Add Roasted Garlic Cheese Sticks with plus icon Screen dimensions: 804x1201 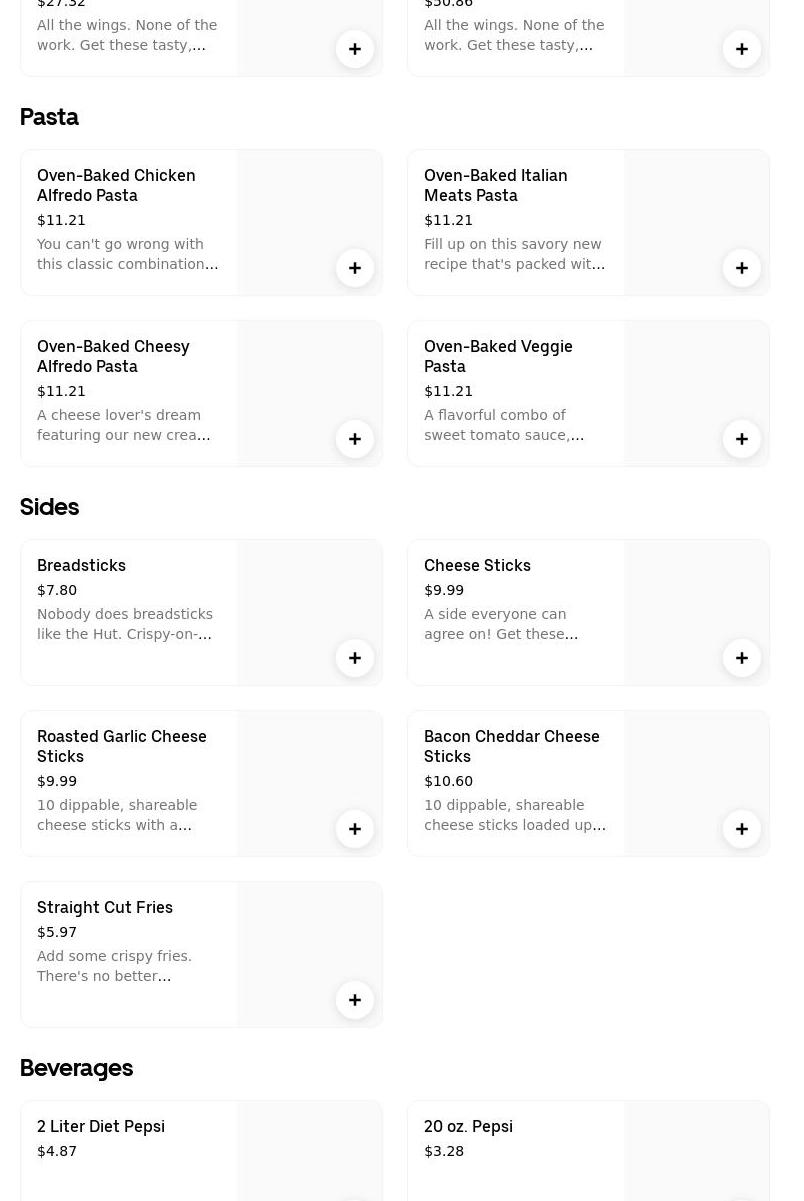(x=355, y=829)
